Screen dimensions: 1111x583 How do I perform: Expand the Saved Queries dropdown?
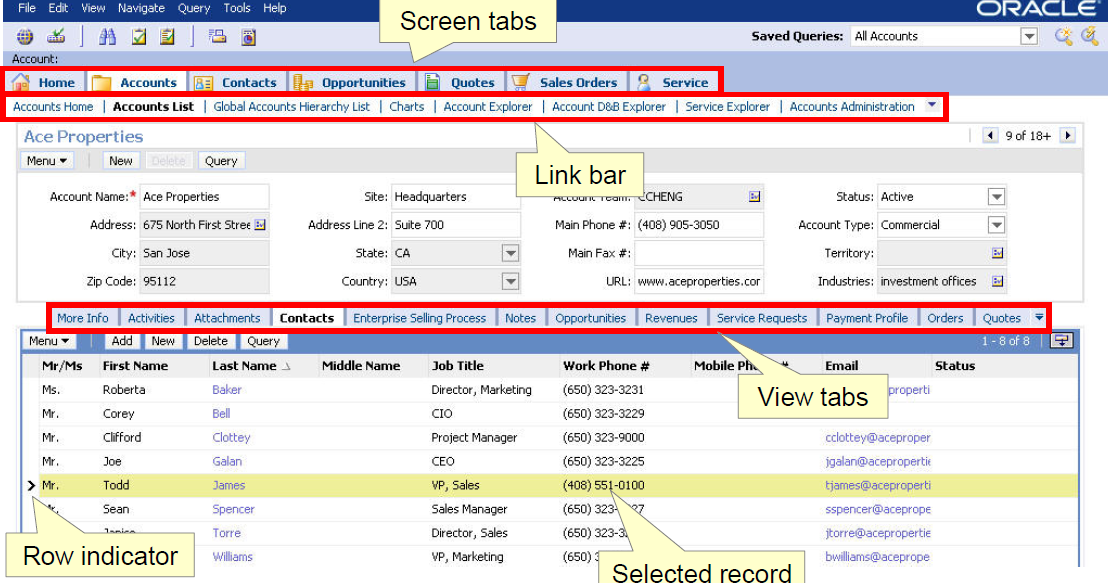pyautogui.click(x=1029, y=36)
